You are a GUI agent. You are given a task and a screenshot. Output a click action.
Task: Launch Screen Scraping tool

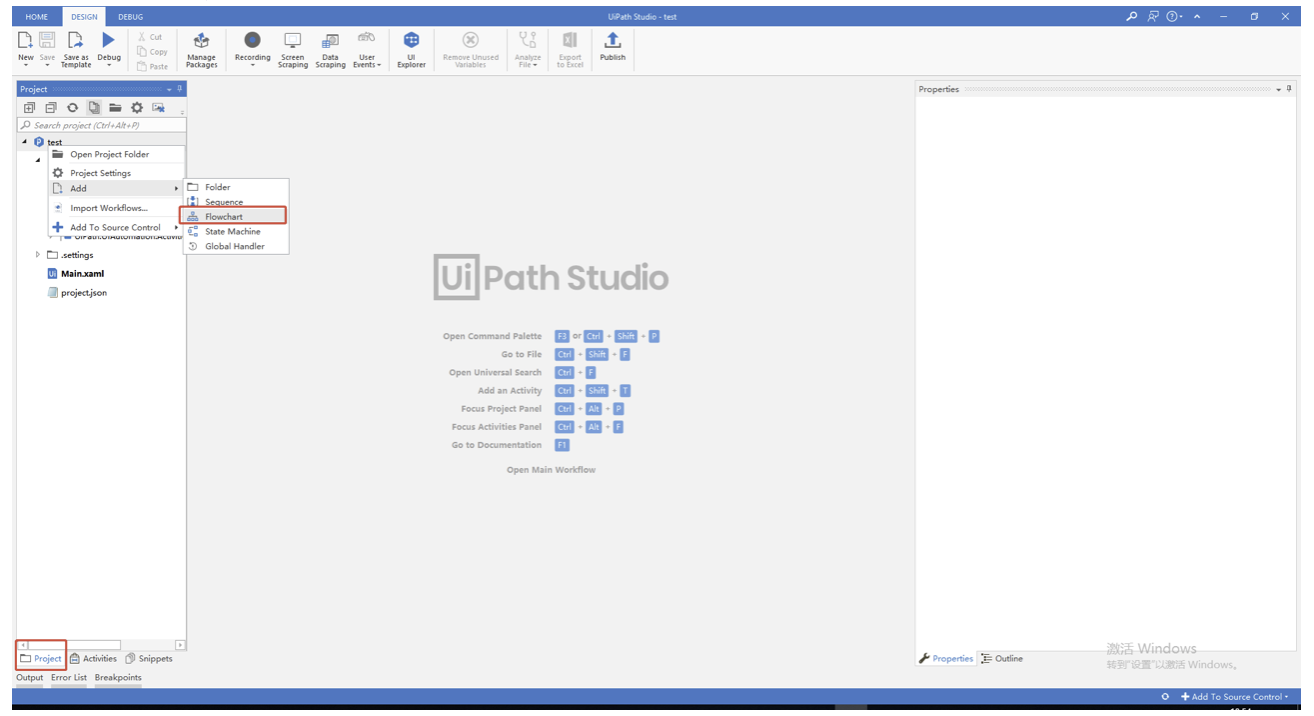click(x=293, y=49)
